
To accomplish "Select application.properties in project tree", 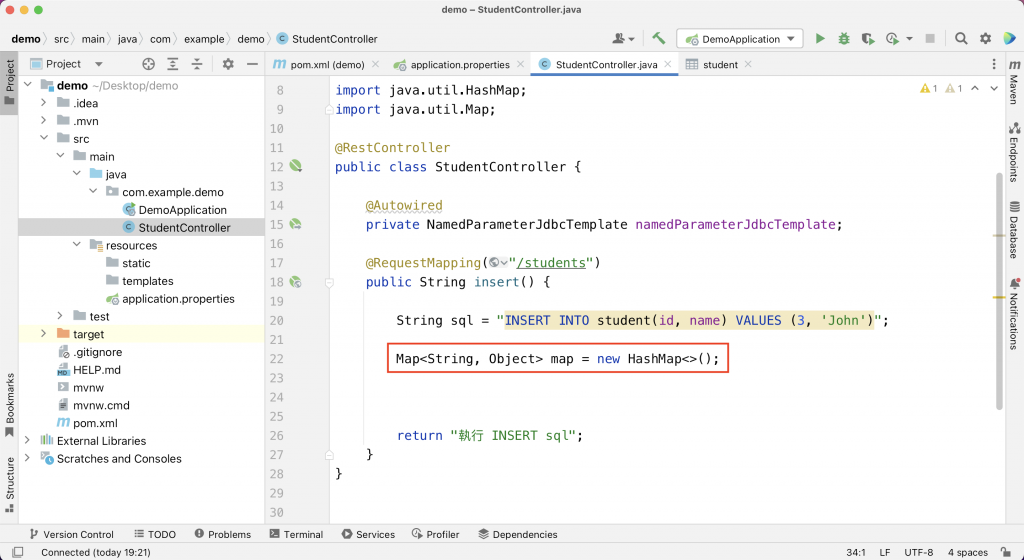I will click(178, 298).
